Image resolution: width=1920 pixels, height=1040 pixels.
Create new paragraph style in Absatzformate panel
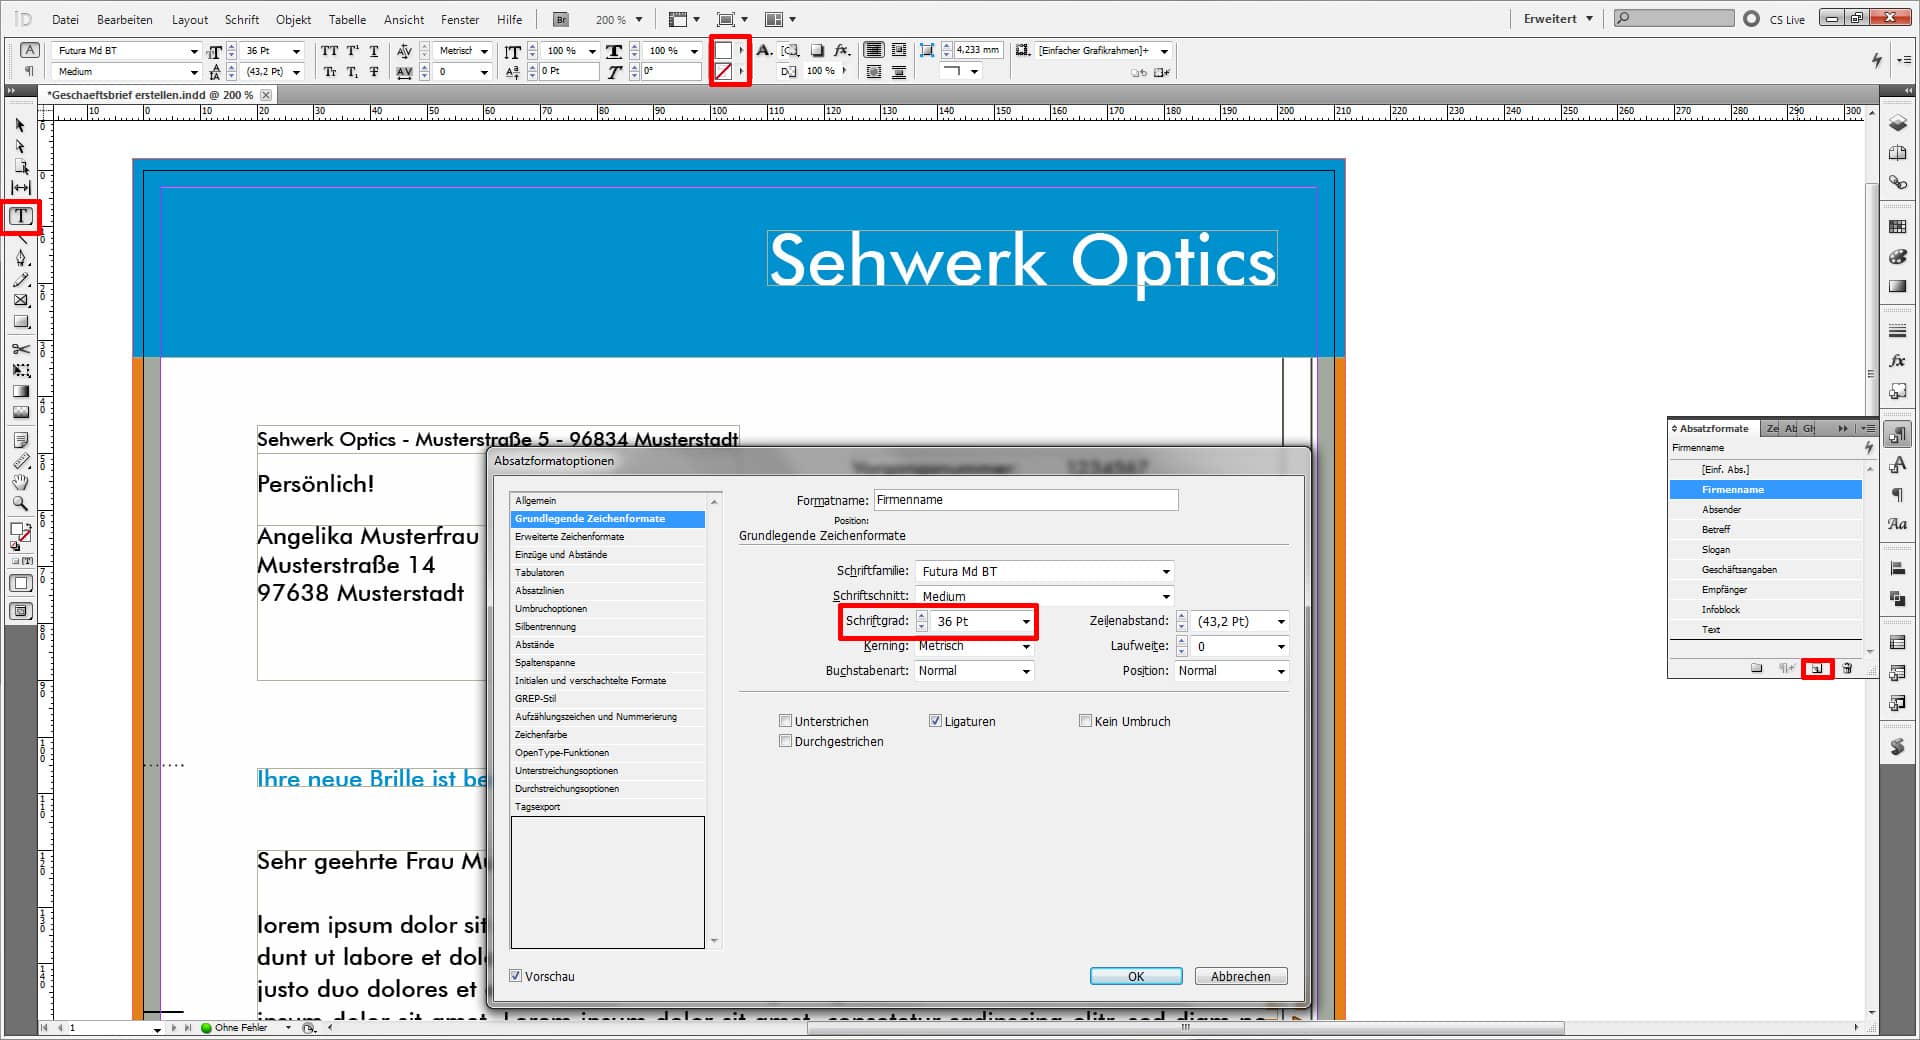click(x=1817, y=669)
